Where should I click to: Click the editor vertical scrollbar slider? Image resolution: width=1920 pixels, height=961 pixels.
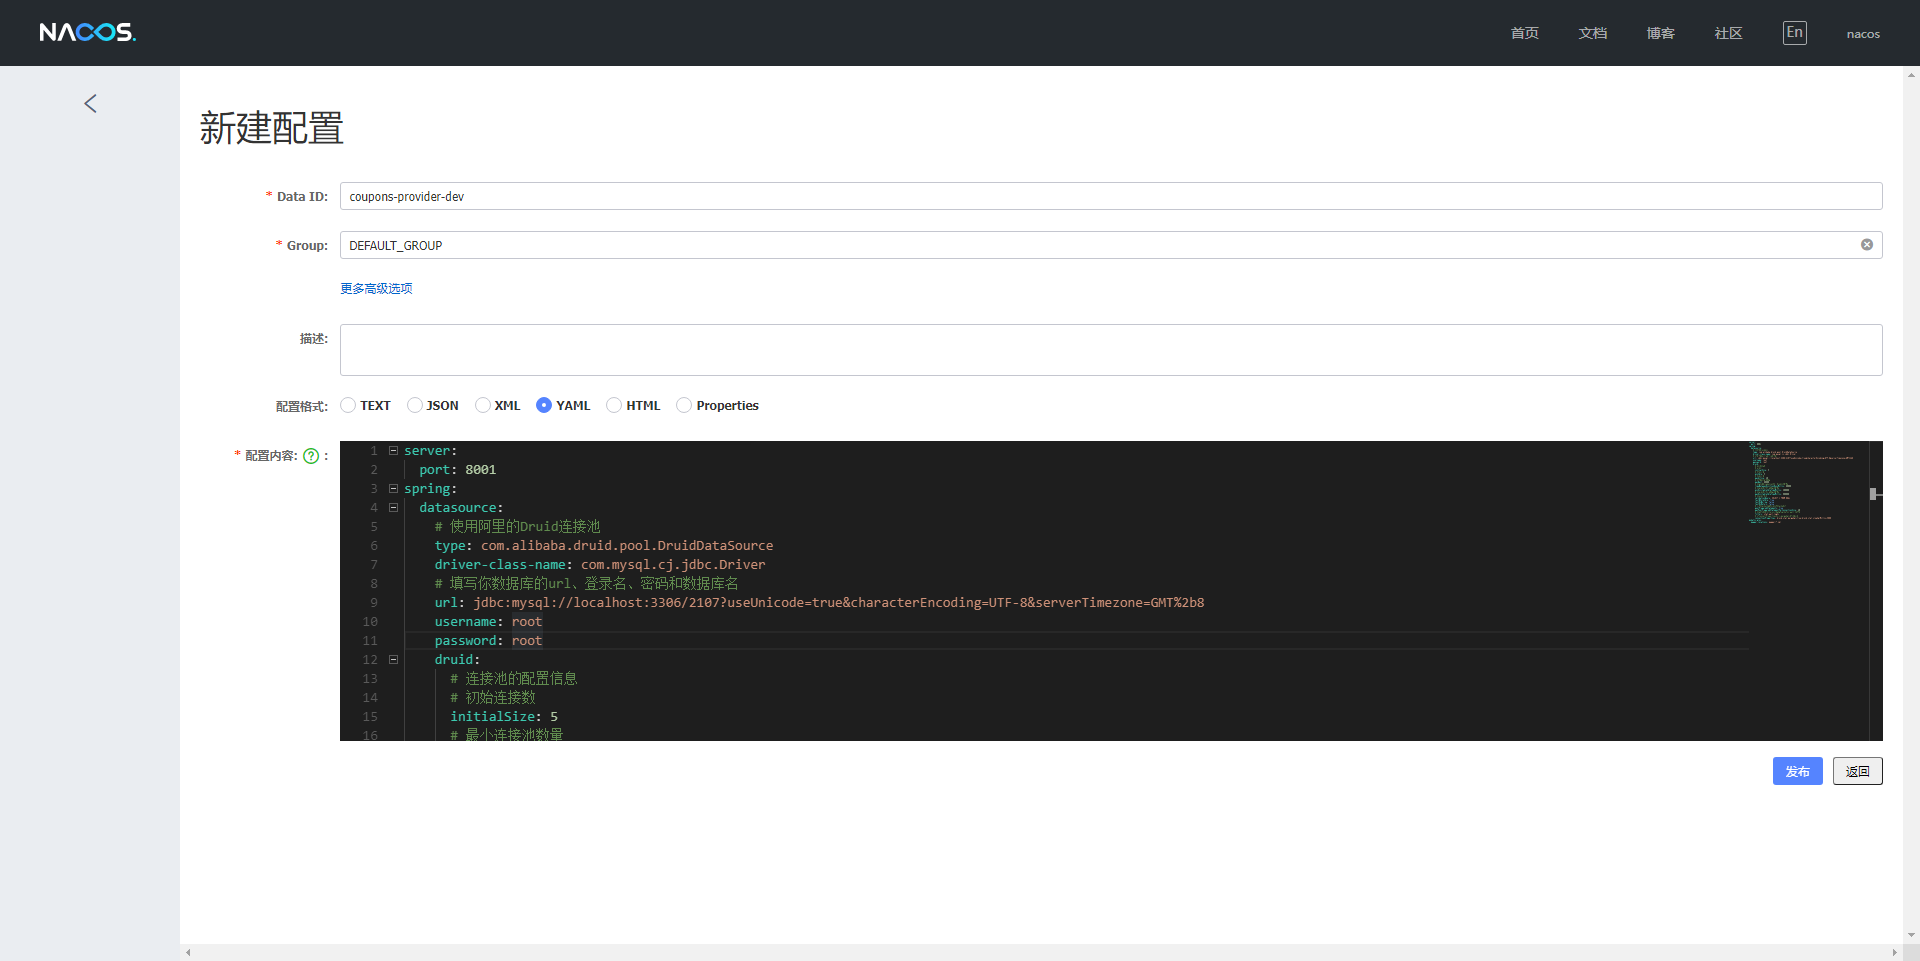[x=1876, y=494]
